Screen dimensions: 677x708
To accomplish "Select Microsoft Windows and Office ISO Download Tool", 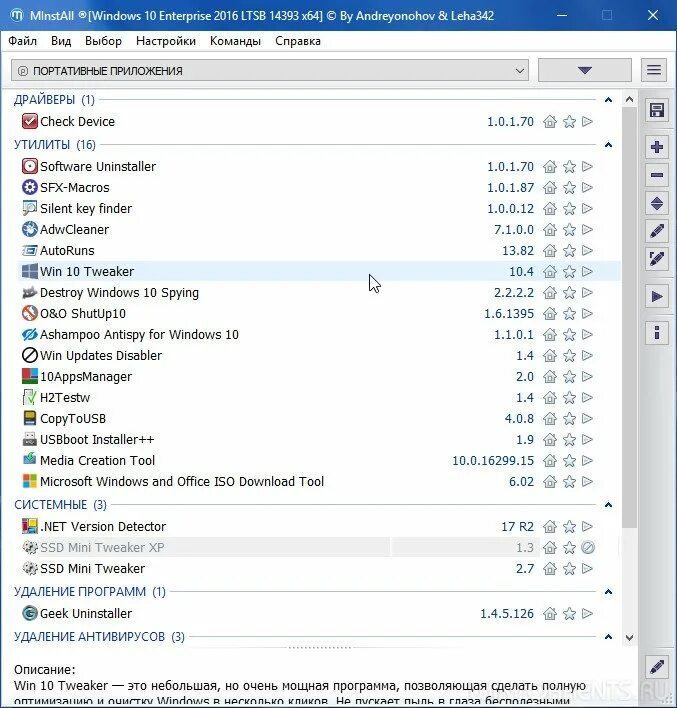I will [x=319, y=481].
